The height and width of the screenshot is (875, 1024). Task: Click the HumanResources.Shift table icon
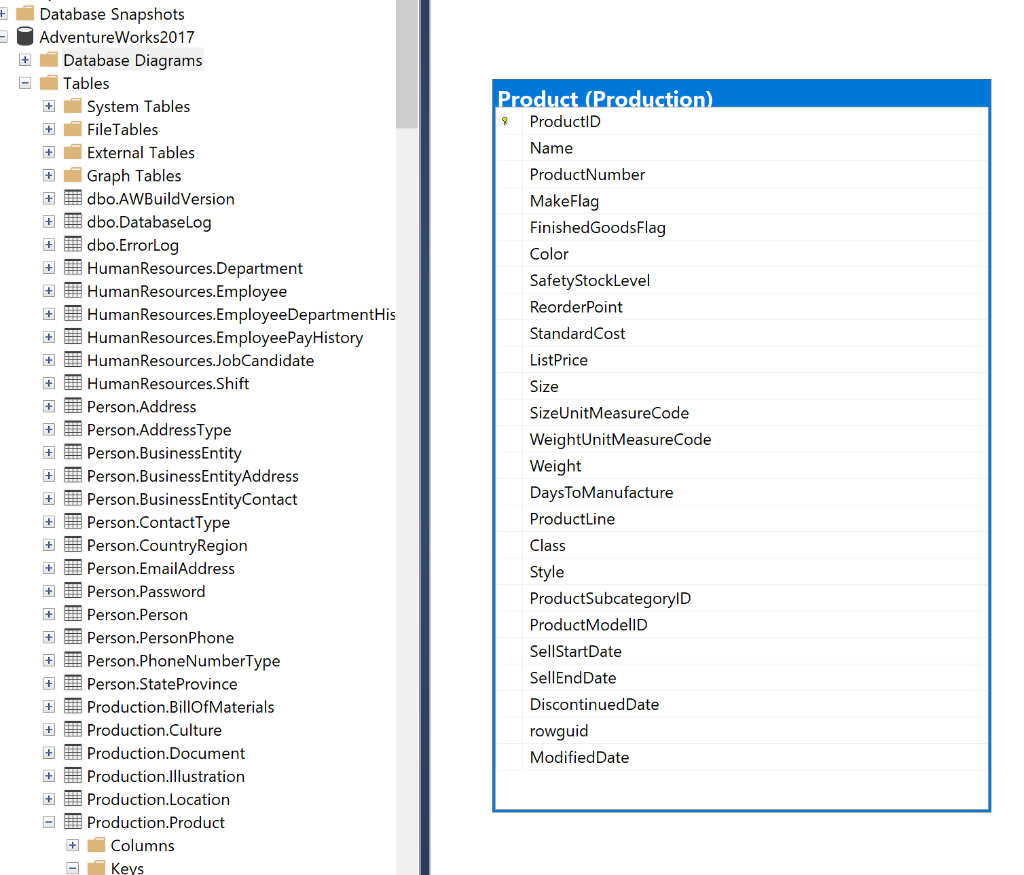pyautogui.click(x=72, y=383)
